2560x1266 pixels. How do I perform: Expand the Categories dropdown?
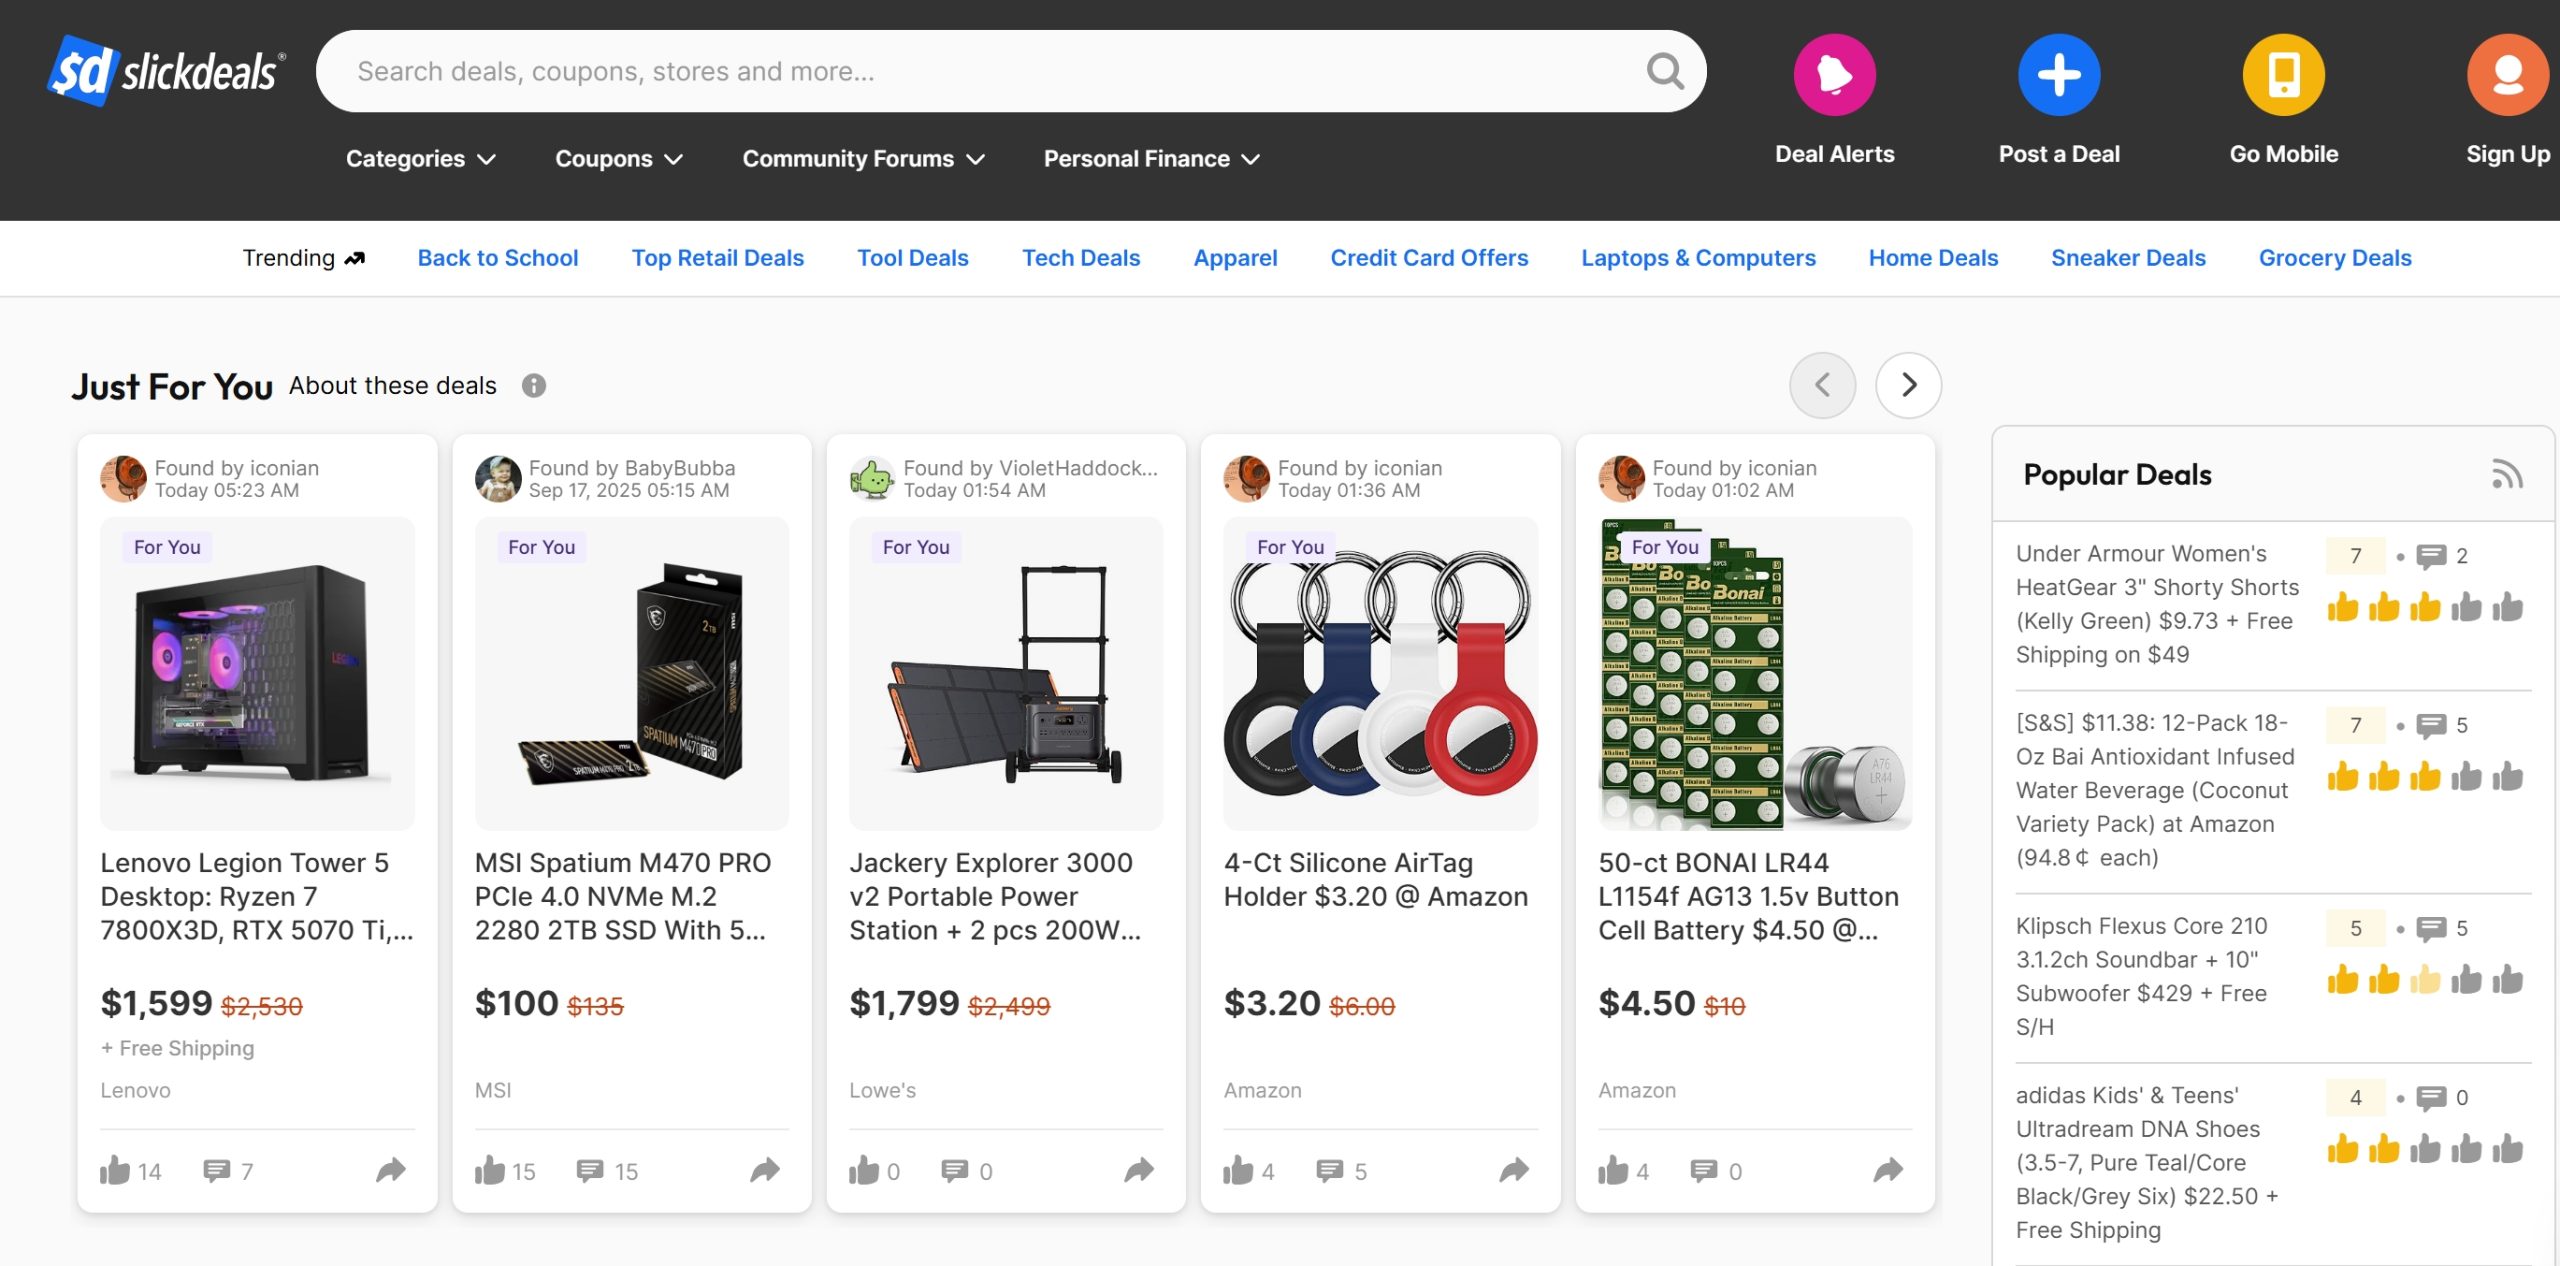click(420, 158)
